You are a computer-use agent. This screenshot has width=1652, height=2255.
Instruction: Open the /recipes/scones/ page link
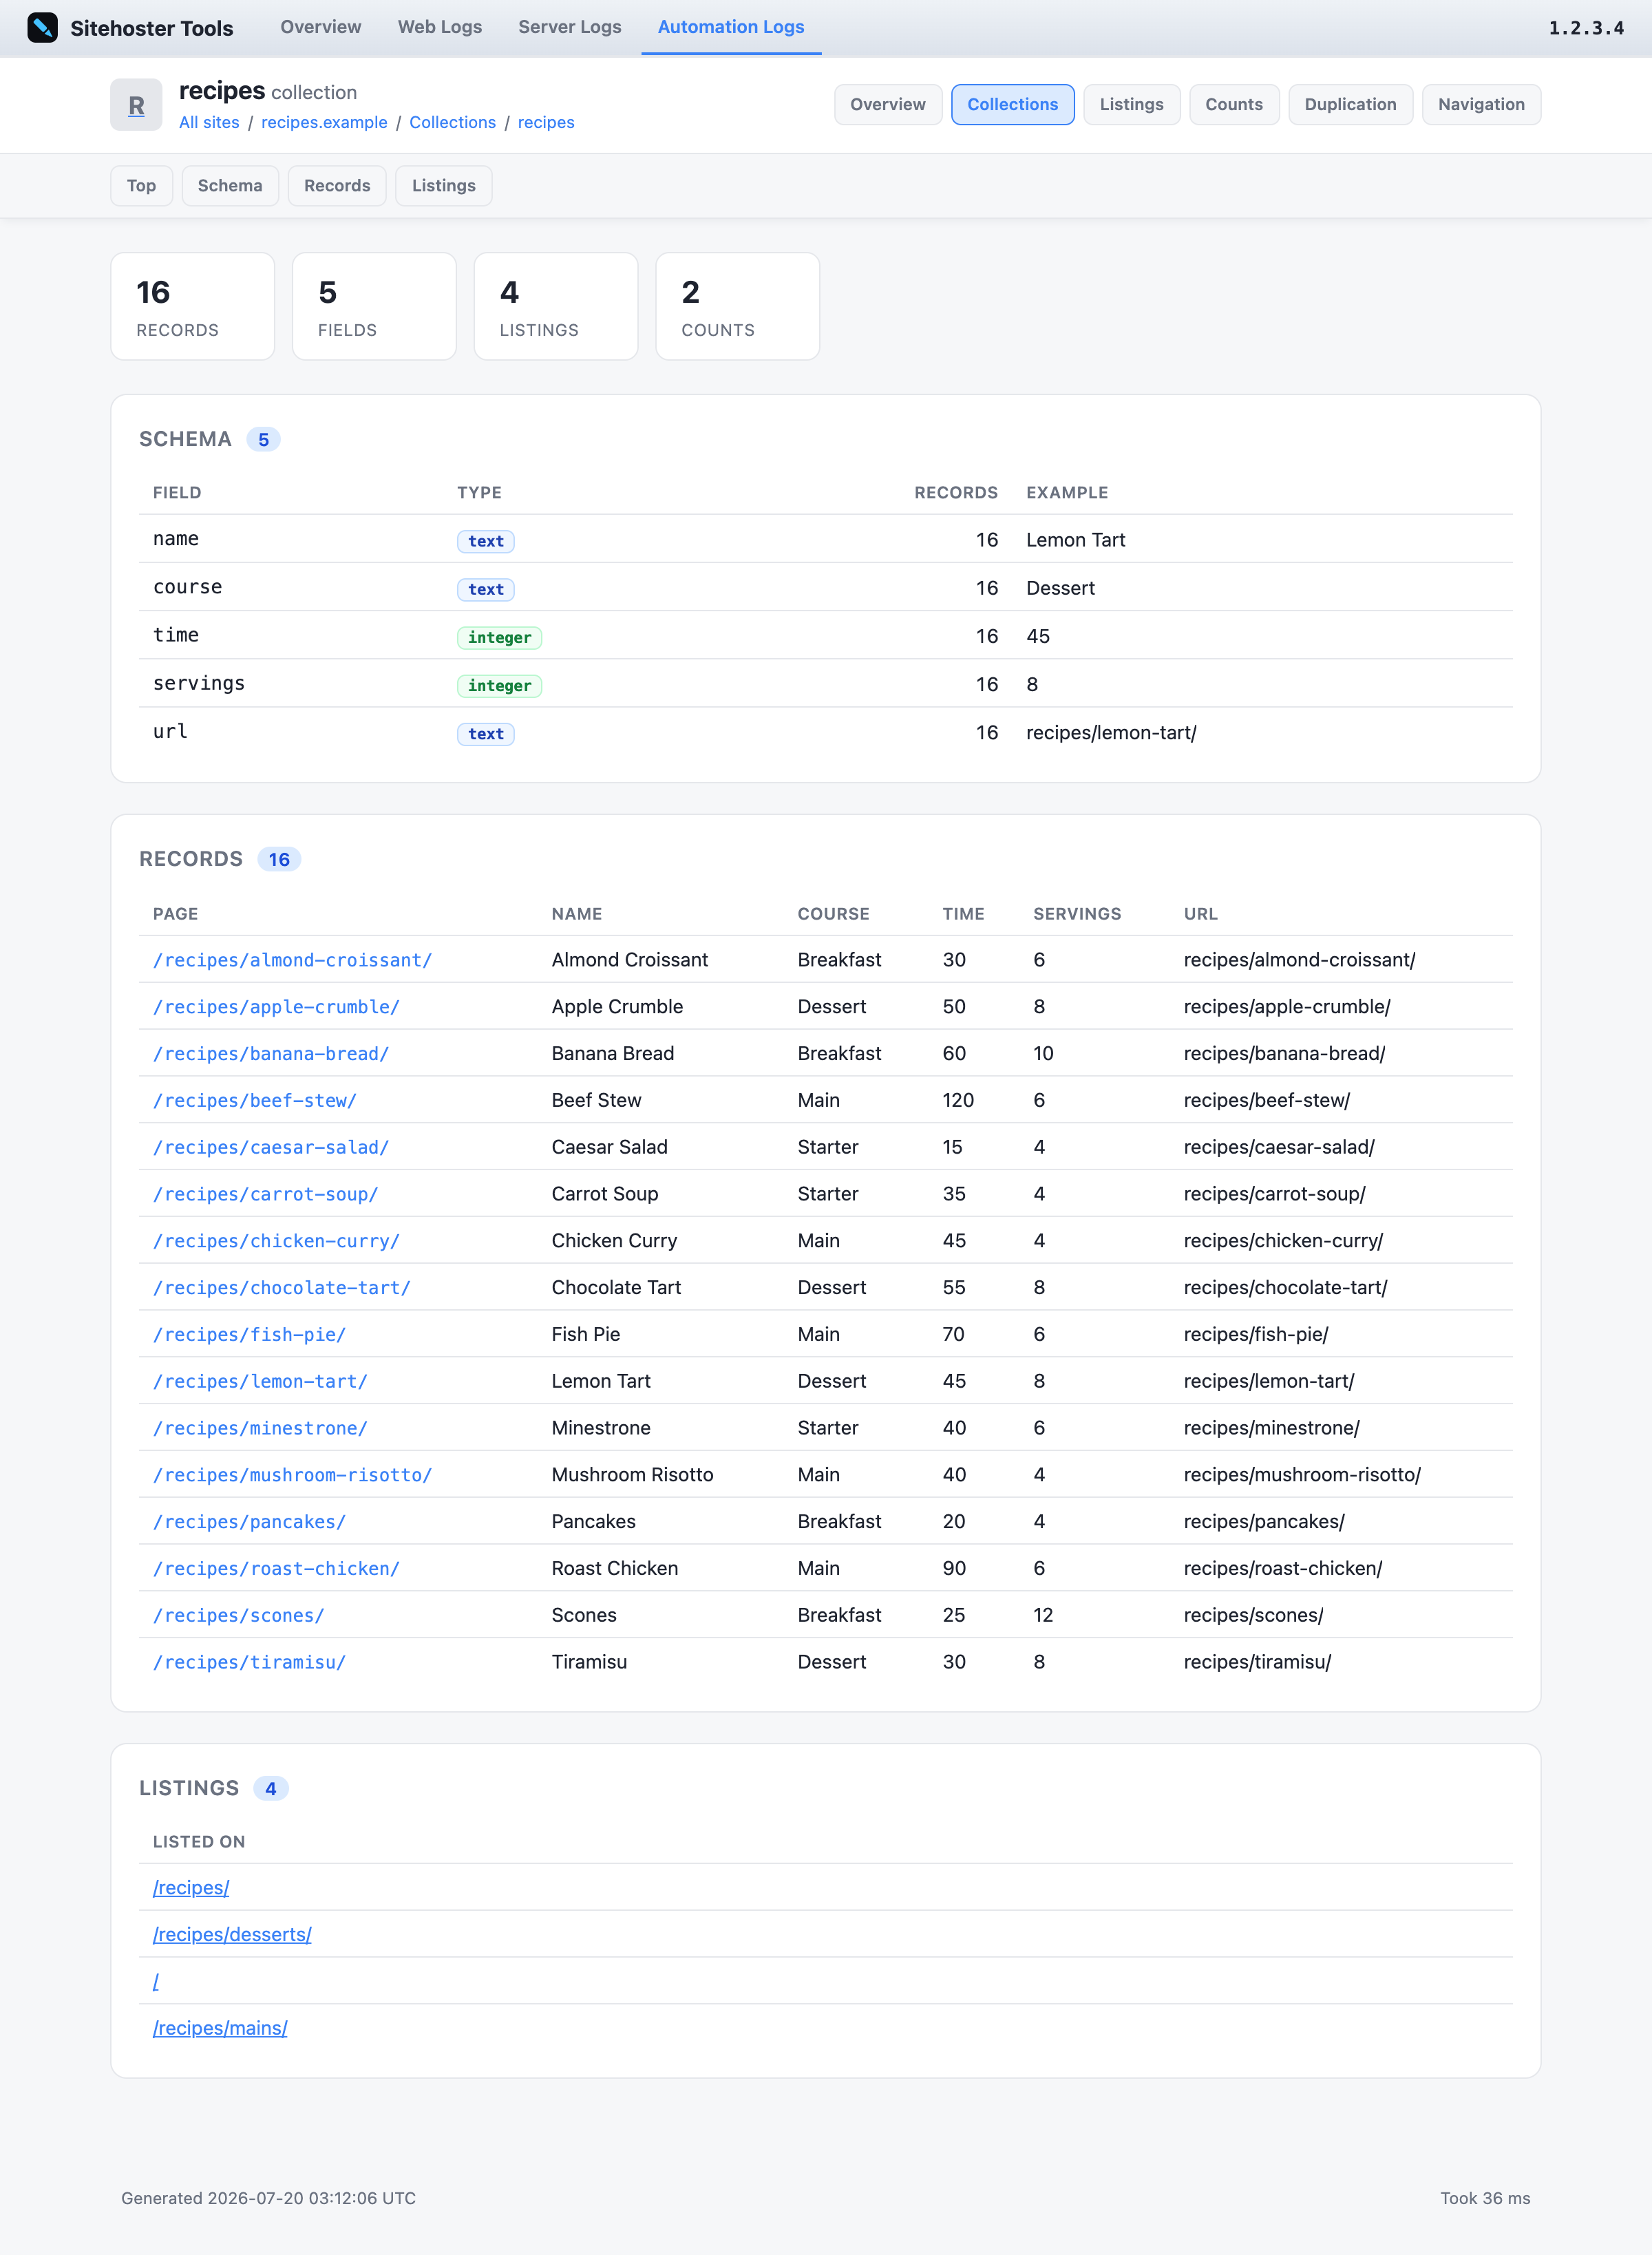click(x=238, y=1615)
